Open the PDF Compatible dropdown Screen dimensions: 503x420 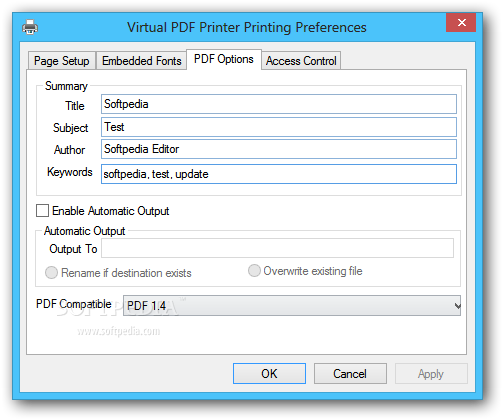click(x=292, y=306)
